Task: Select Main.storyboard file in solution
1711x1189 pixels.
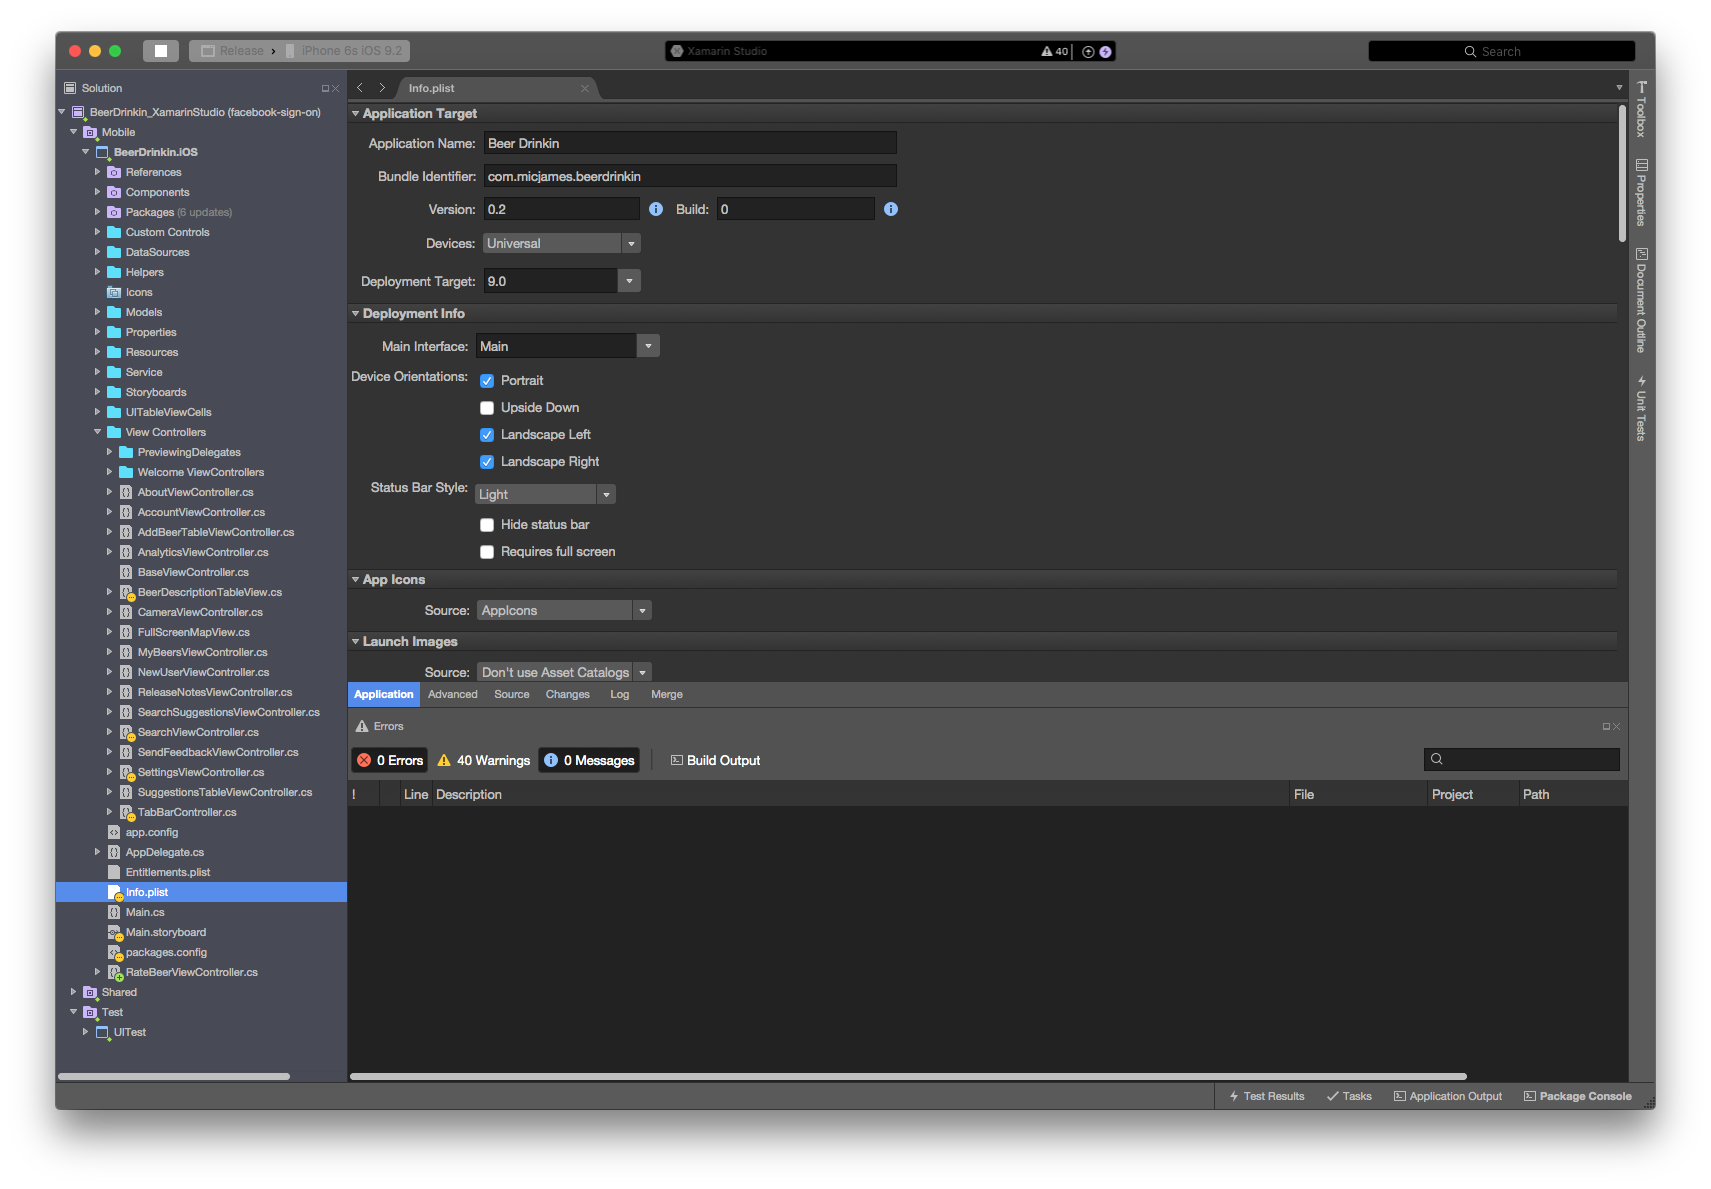Action: 166,932
